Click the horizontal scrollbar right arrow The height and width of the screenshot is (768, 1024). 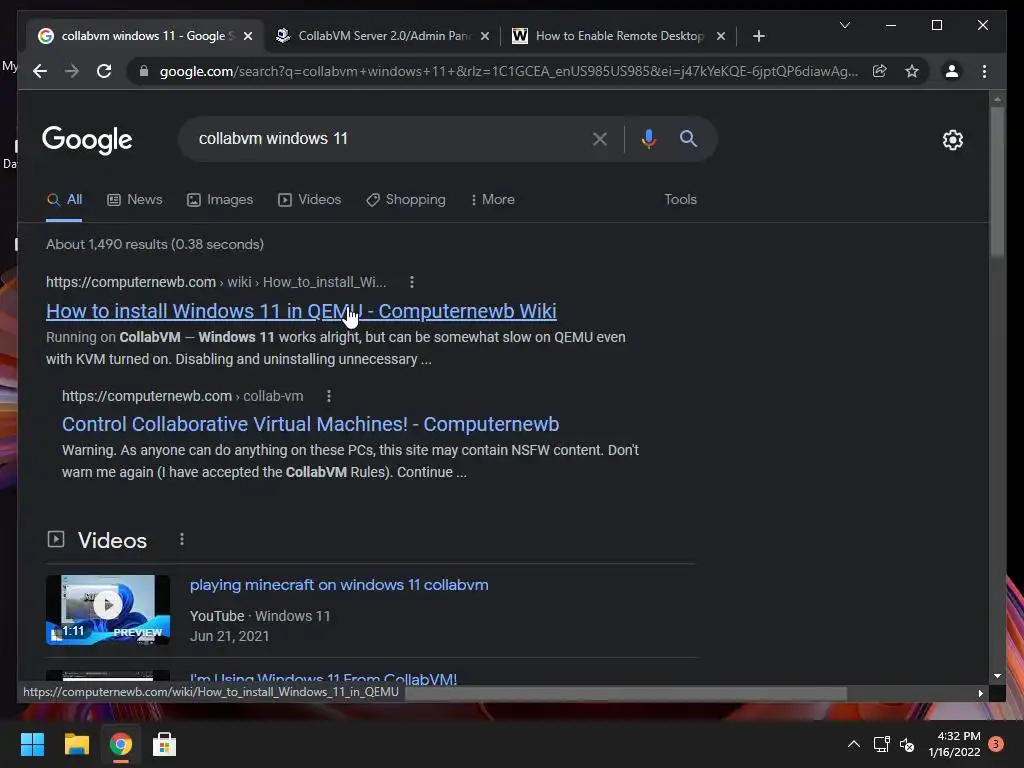click(x=980, y=694)
